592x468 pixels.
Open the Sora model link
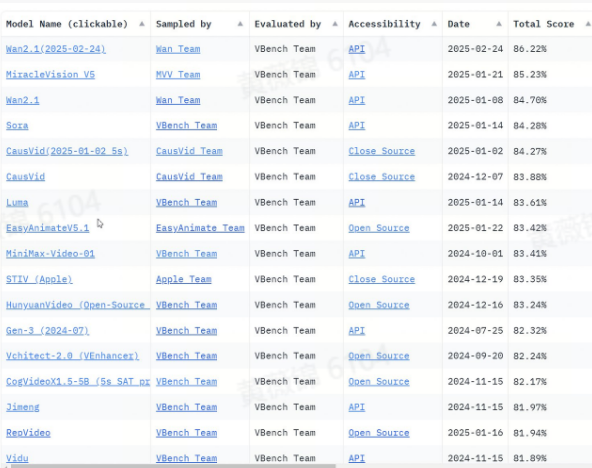tap(17, 126)
